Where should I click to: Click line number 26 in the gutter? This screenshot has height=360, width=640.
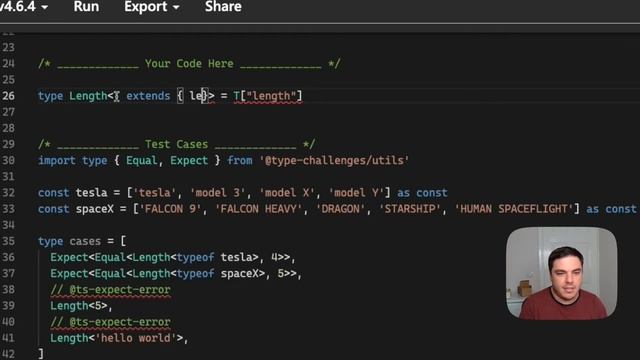(9, 96)
